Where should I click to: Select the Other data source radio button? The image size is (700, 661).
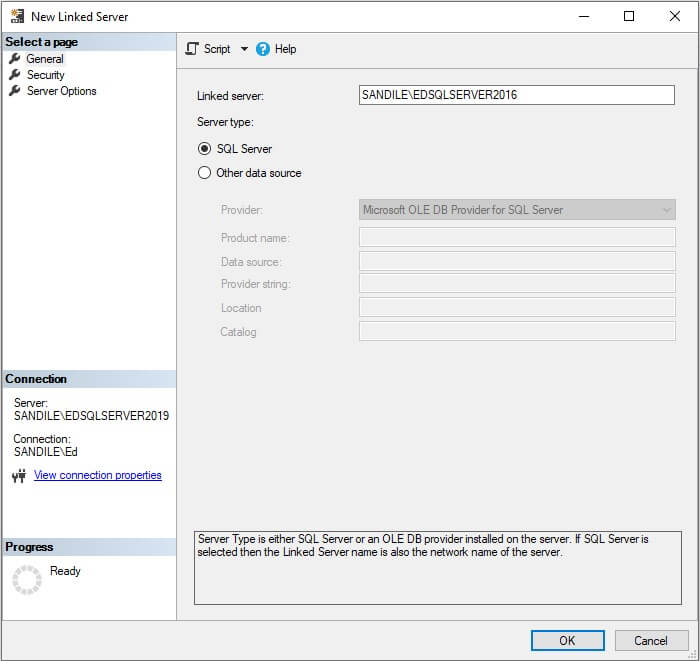click(x=204, y=173)
